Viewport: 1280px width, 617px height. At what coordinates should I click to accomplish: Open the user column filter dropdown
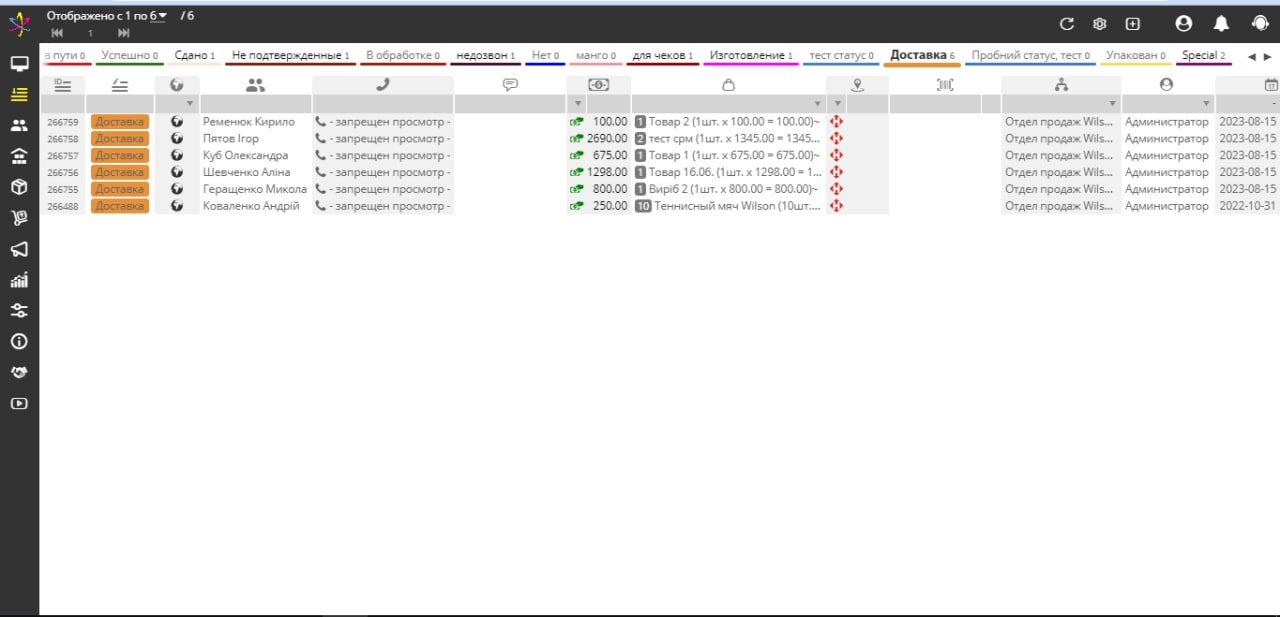coord(1207,104)
